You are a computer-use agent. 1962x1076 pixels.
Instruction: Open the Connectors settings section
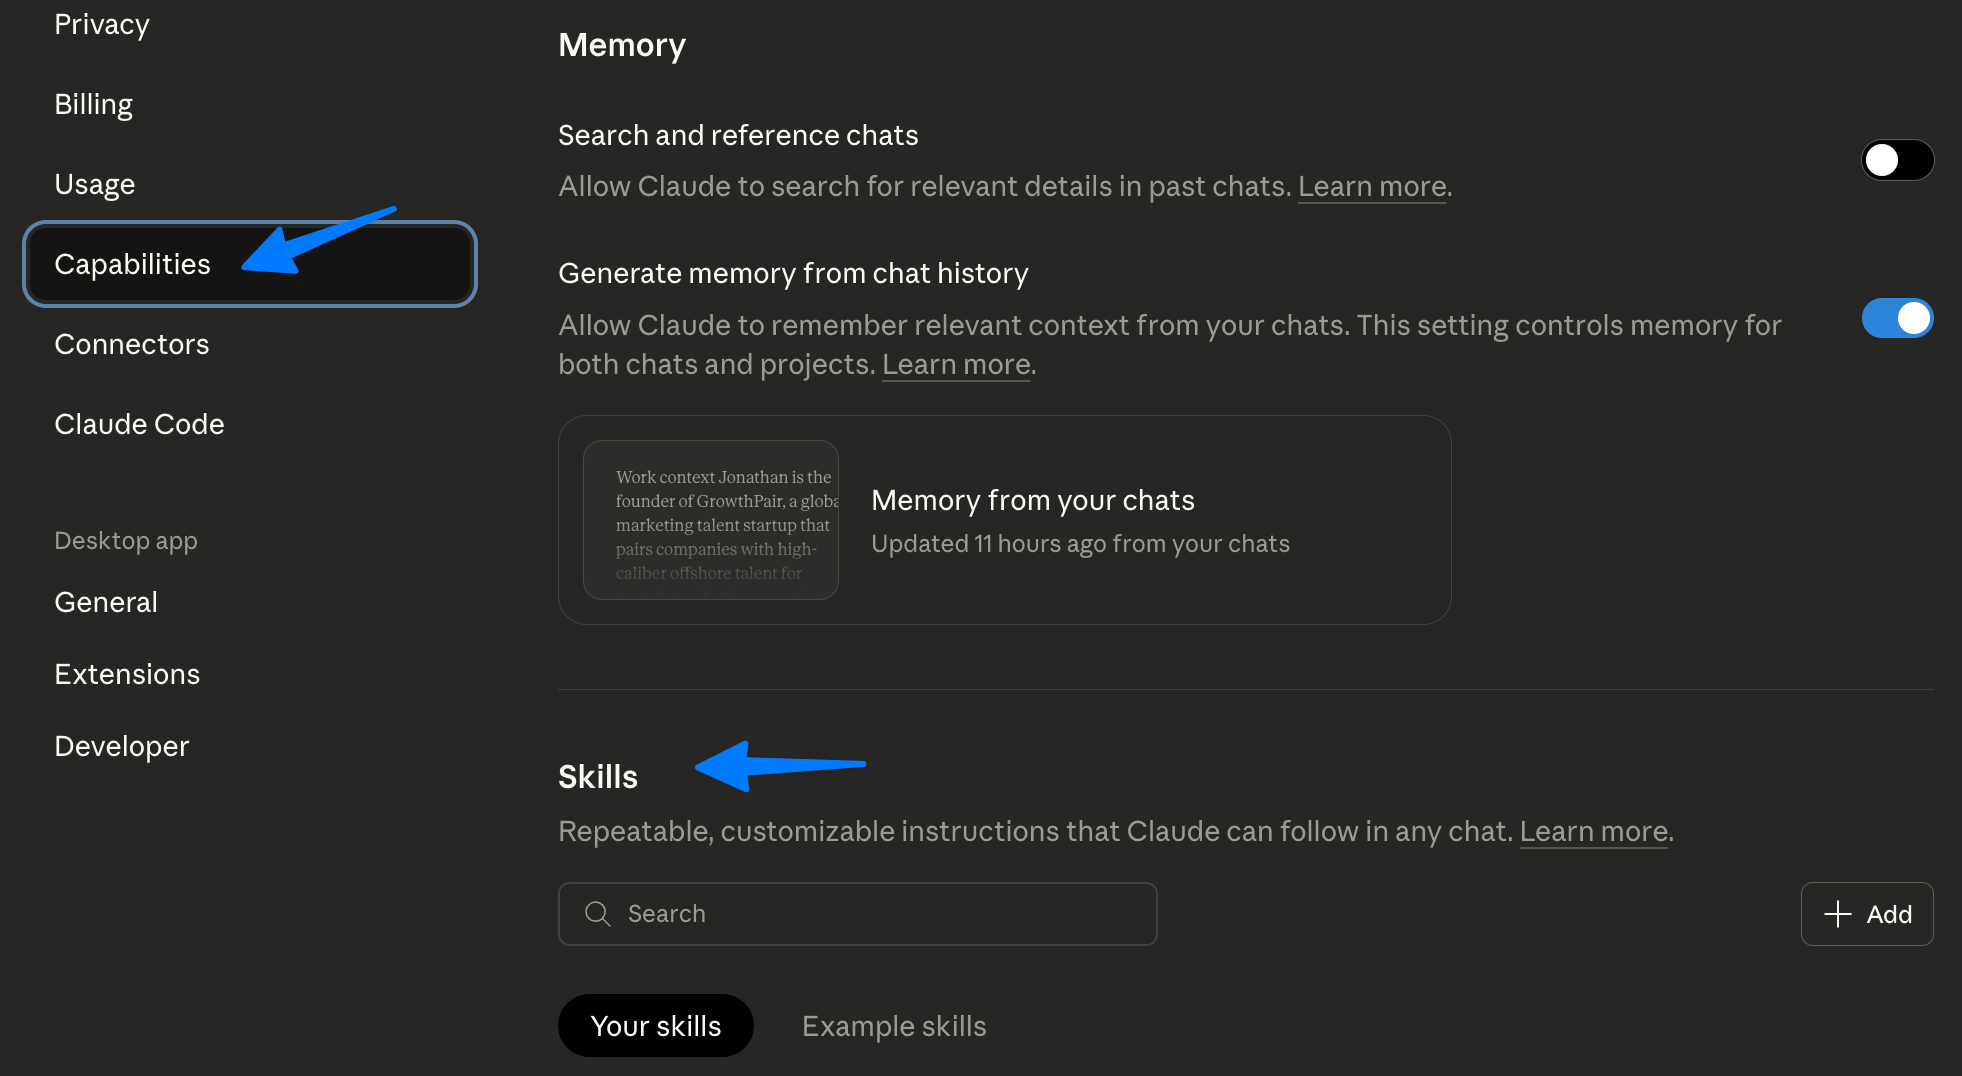pos(132,344)
